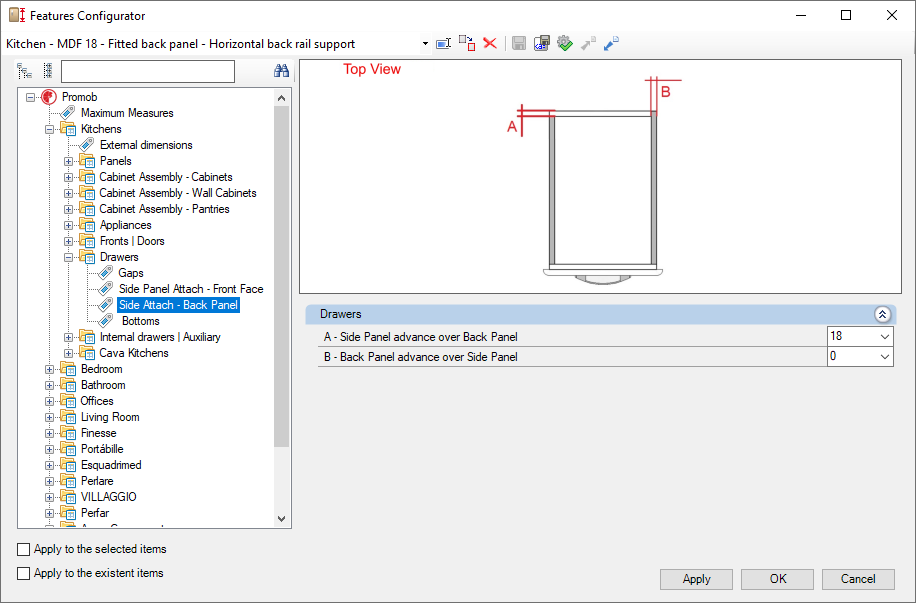
Task: Enable Apply to the existent items
Action: coord(23,573)
